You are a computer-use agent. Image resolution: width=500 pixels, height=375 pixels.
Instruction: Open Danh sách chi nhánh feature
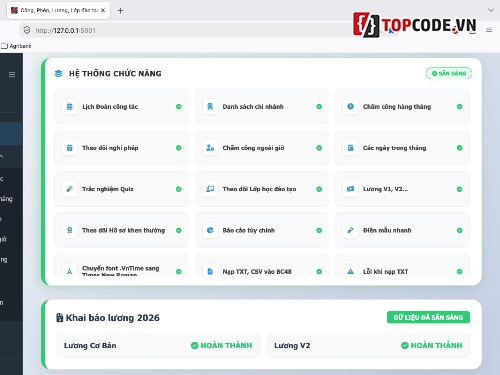pyautogui.click(x=262, y=107)
